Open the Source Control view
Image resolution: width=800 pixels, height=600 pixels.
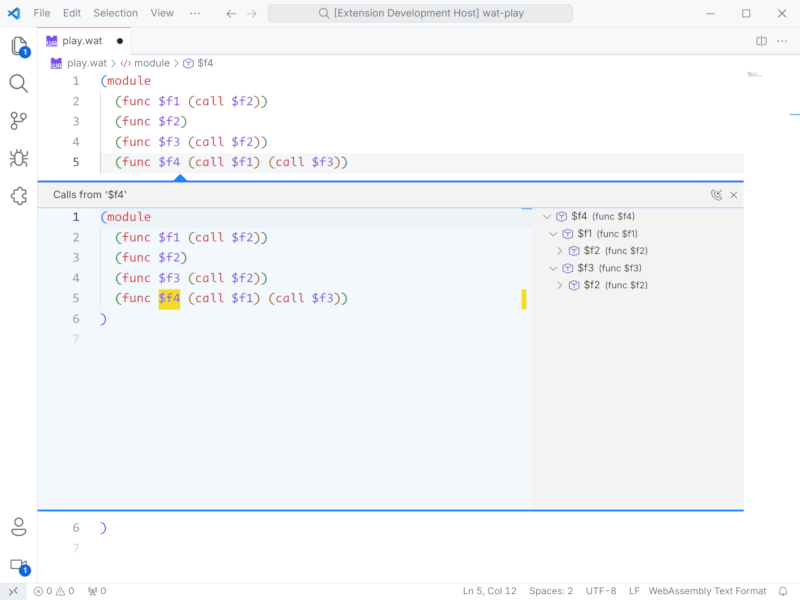coord(18,121)
